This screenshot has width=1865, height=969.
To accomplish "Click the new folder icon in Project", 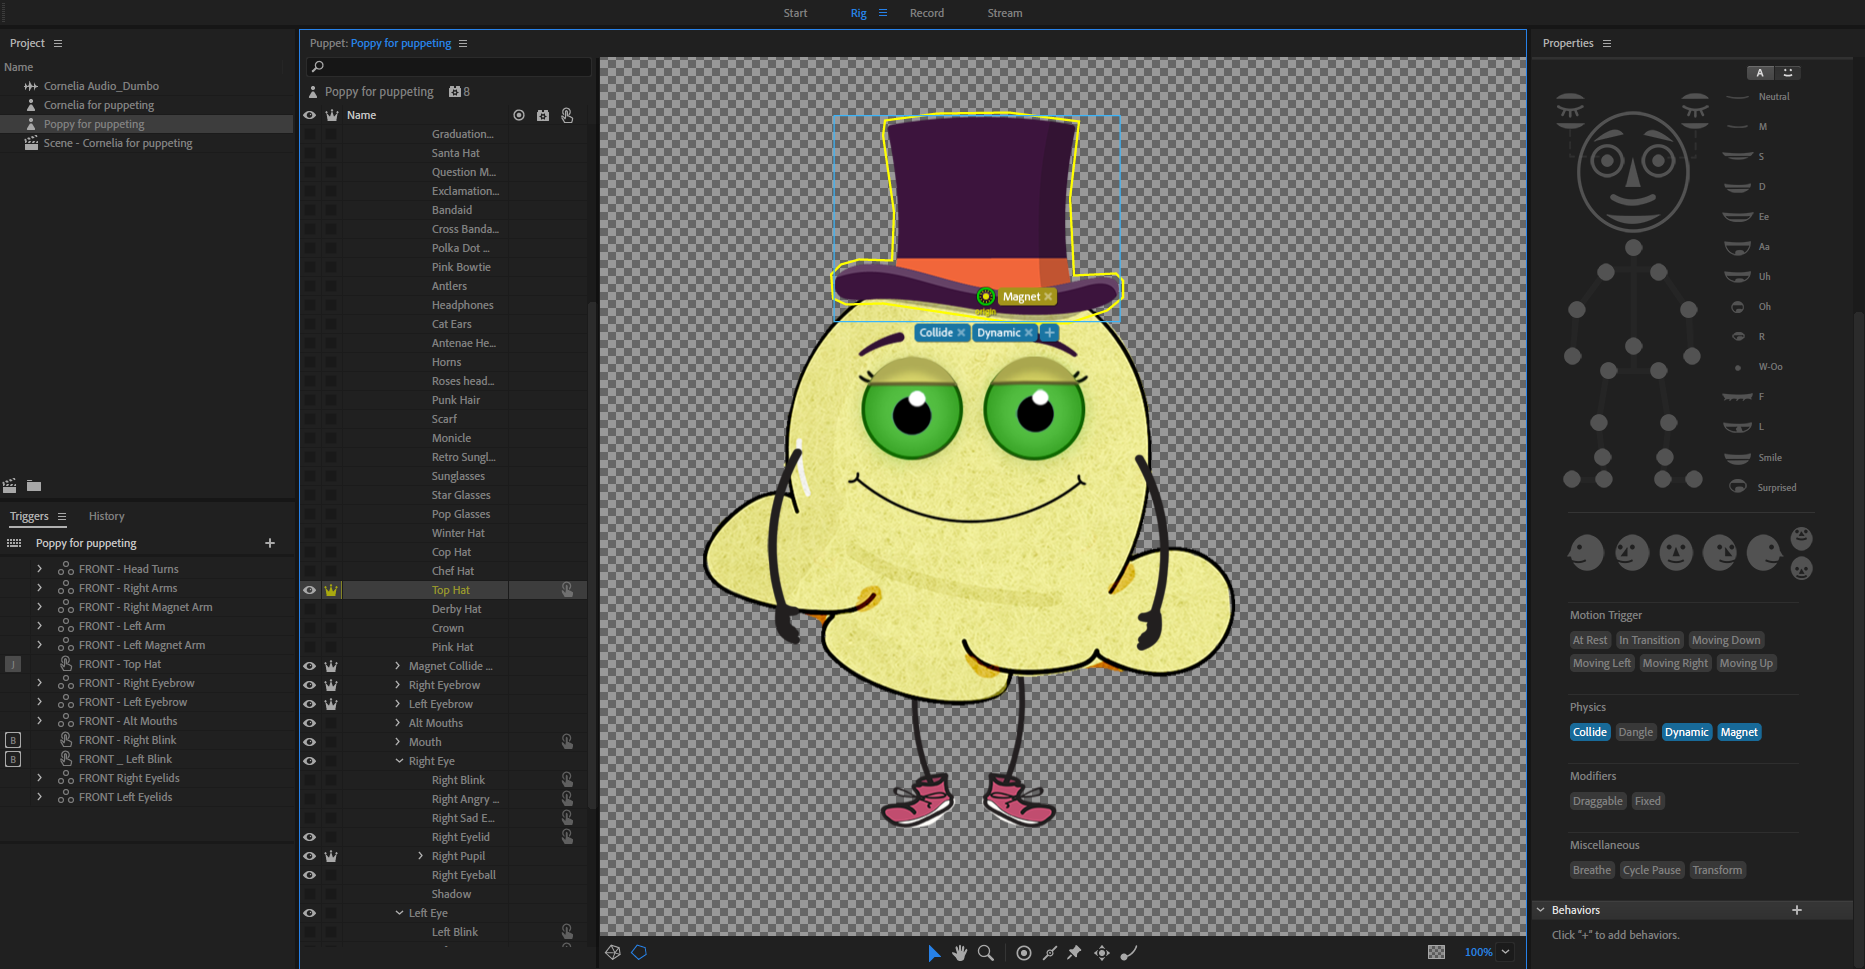I will pyautogui.click(x=34, y=486).
